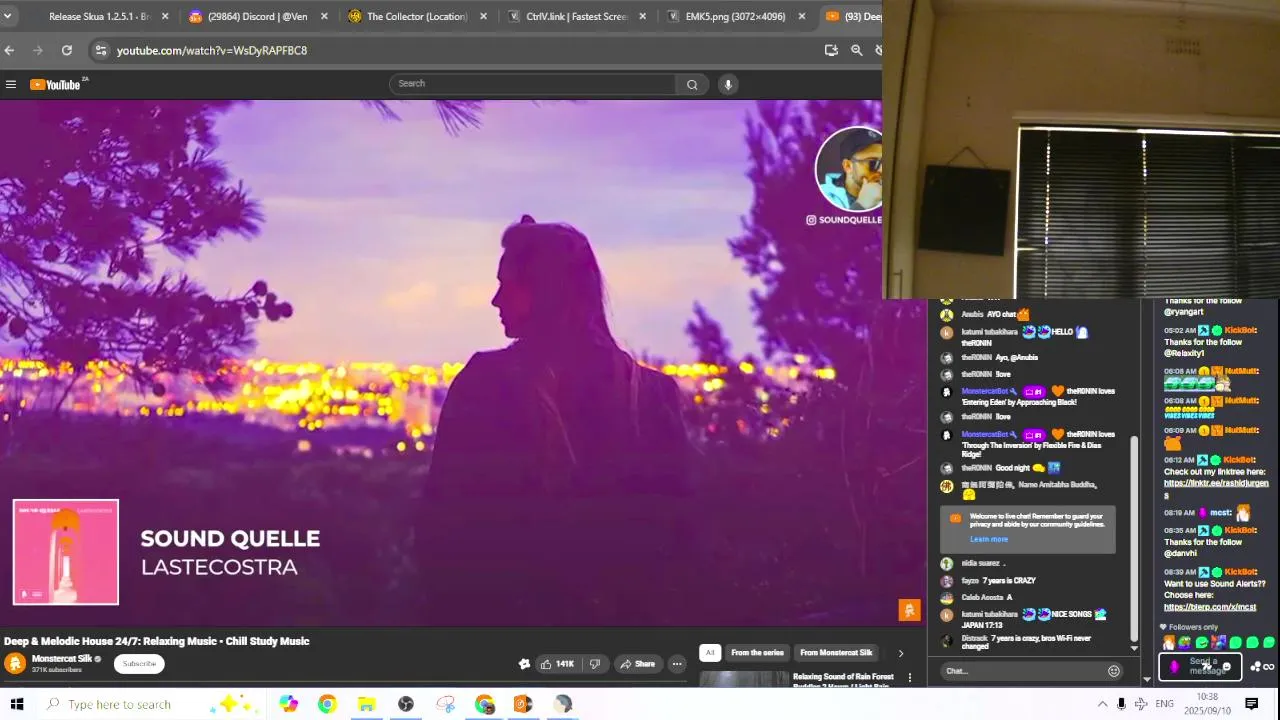
Task: Open File Explorer from the taskbar
Action: (x=366, y=704)
